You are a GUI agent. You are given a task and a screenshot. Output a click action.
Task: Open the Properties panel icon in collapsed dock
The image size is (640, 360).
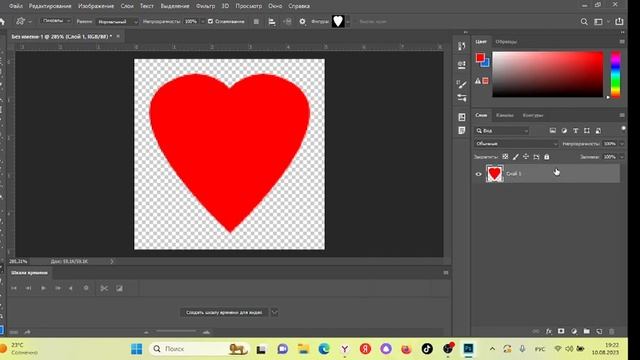pyautogui.click(x=462, y=65)
